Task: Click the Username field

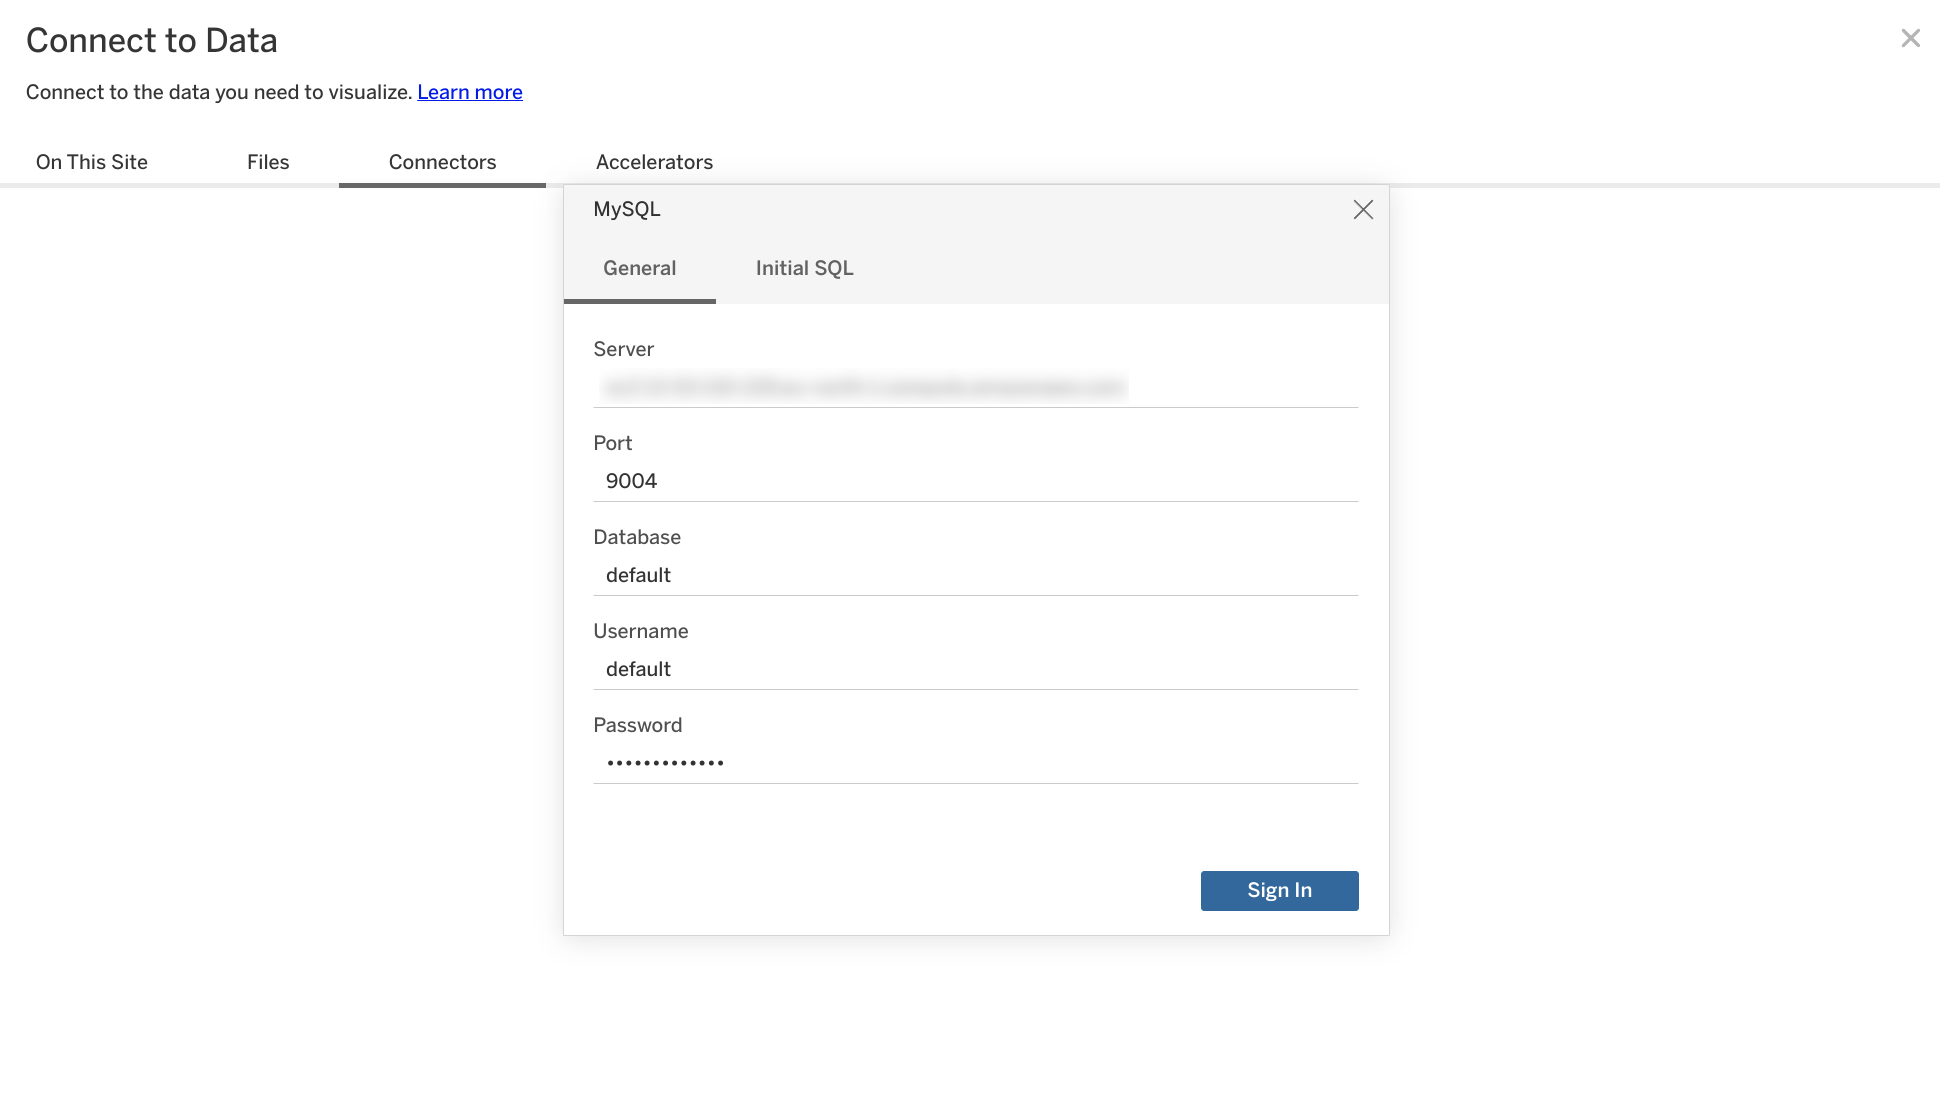Action: point(975,668)
